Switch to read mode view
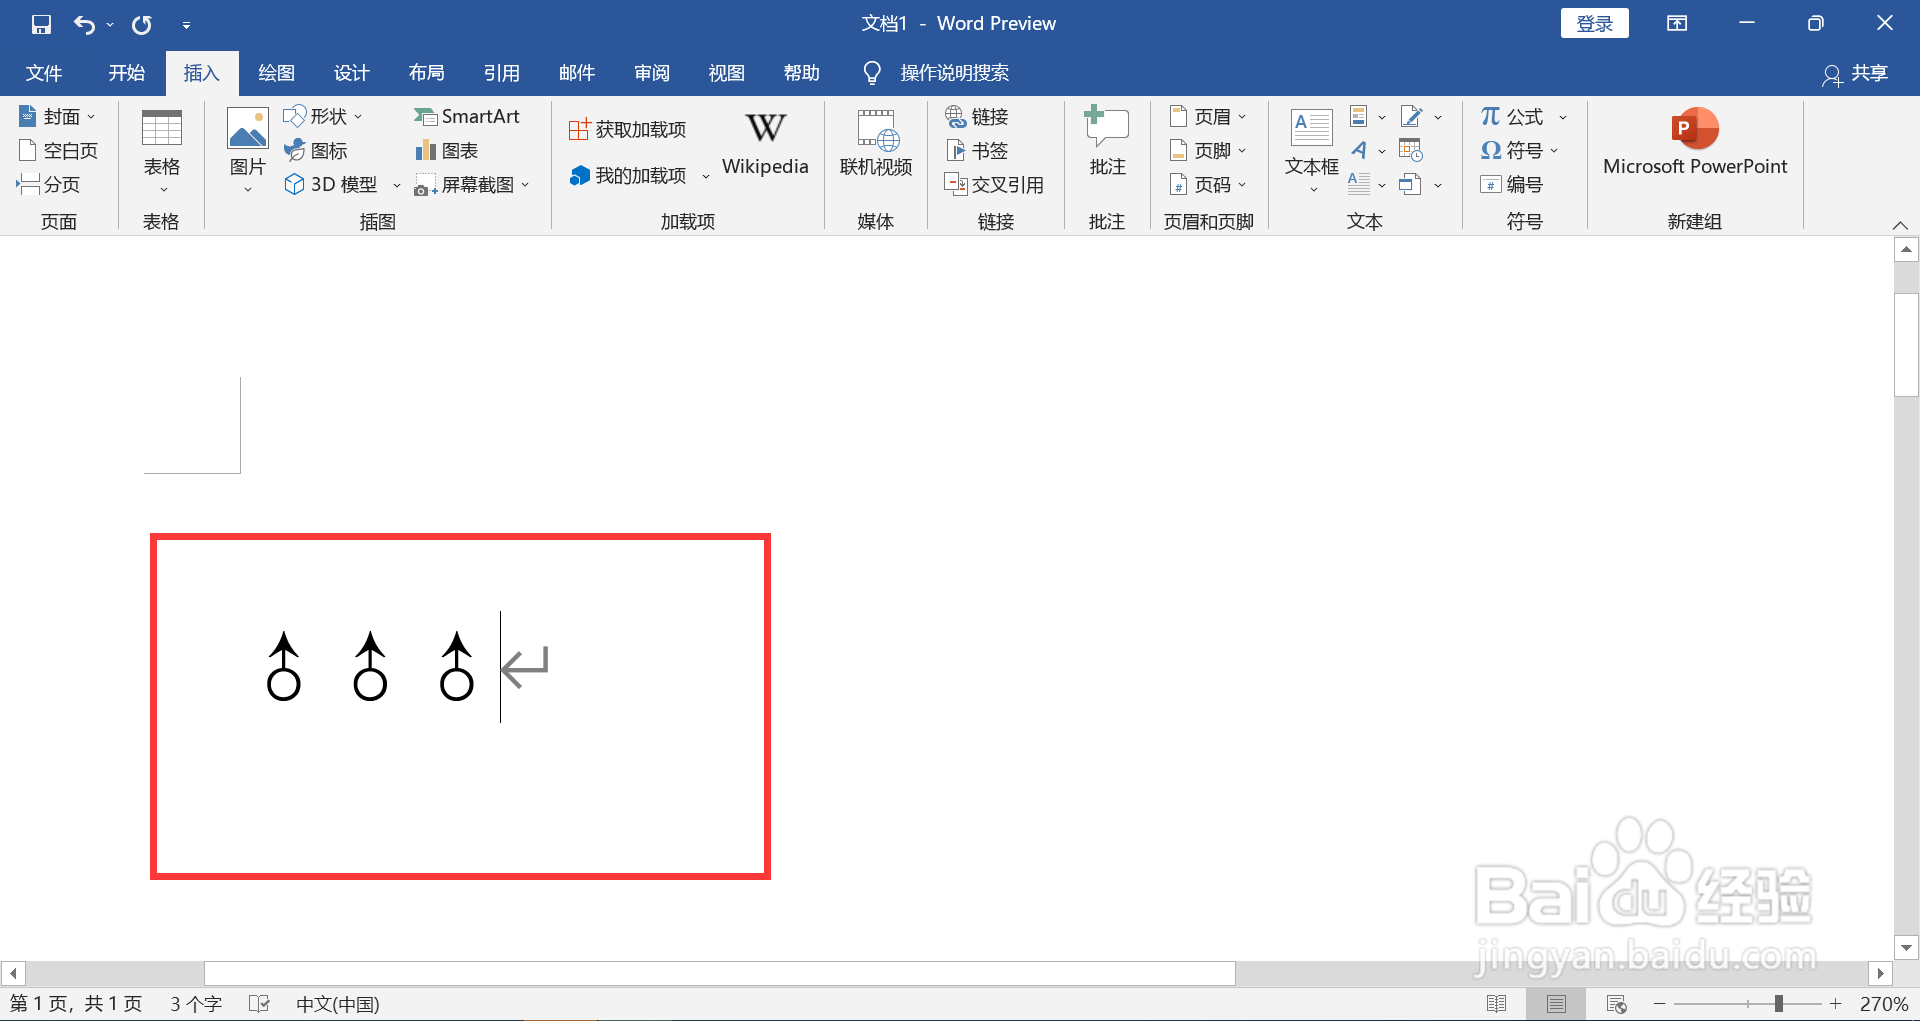 point(1498,1003)
